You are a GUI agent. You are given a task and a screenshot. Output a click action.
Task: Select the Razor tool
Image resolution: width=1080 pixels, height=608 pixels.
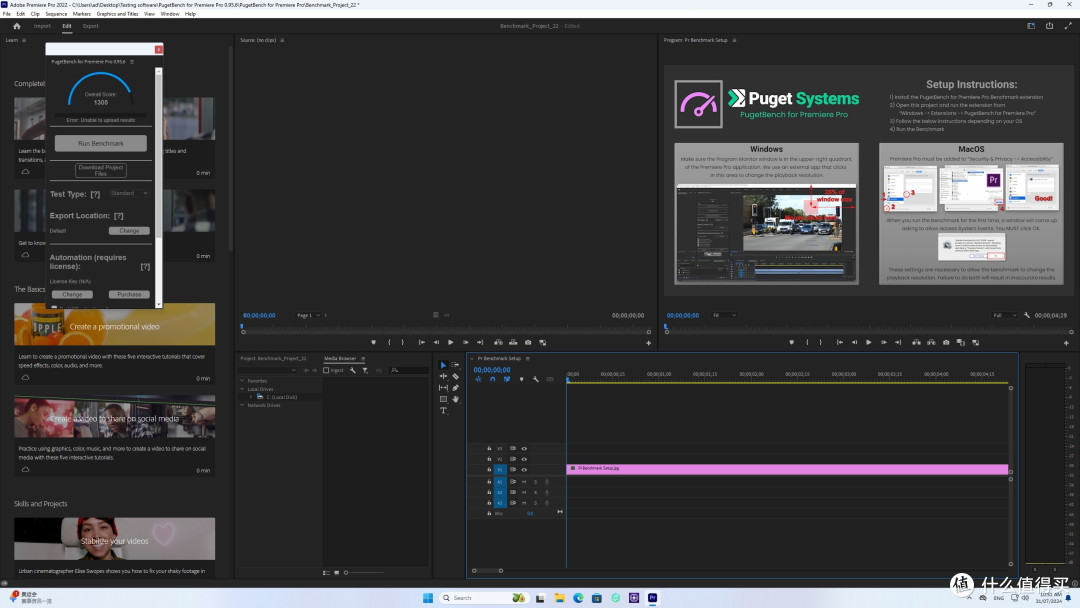tap(455, 377)
